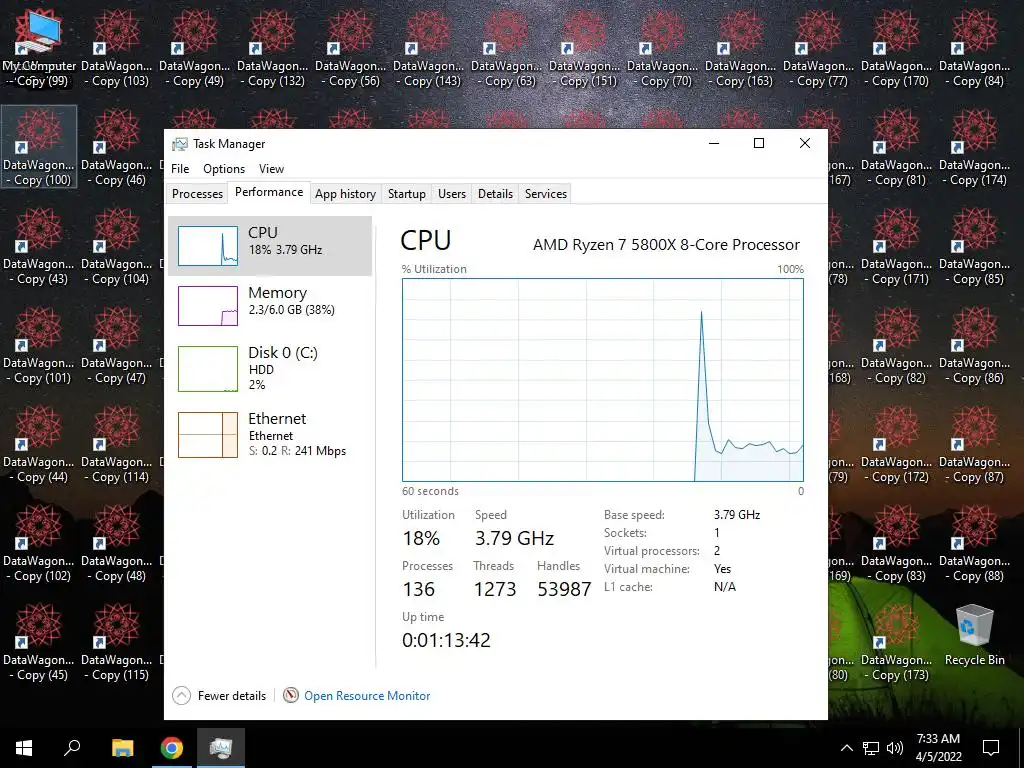This screenshot has height=768, width=1024.
Task: Select DataWagon Copy (88) desktop shortcut
Action: (974, 543)
